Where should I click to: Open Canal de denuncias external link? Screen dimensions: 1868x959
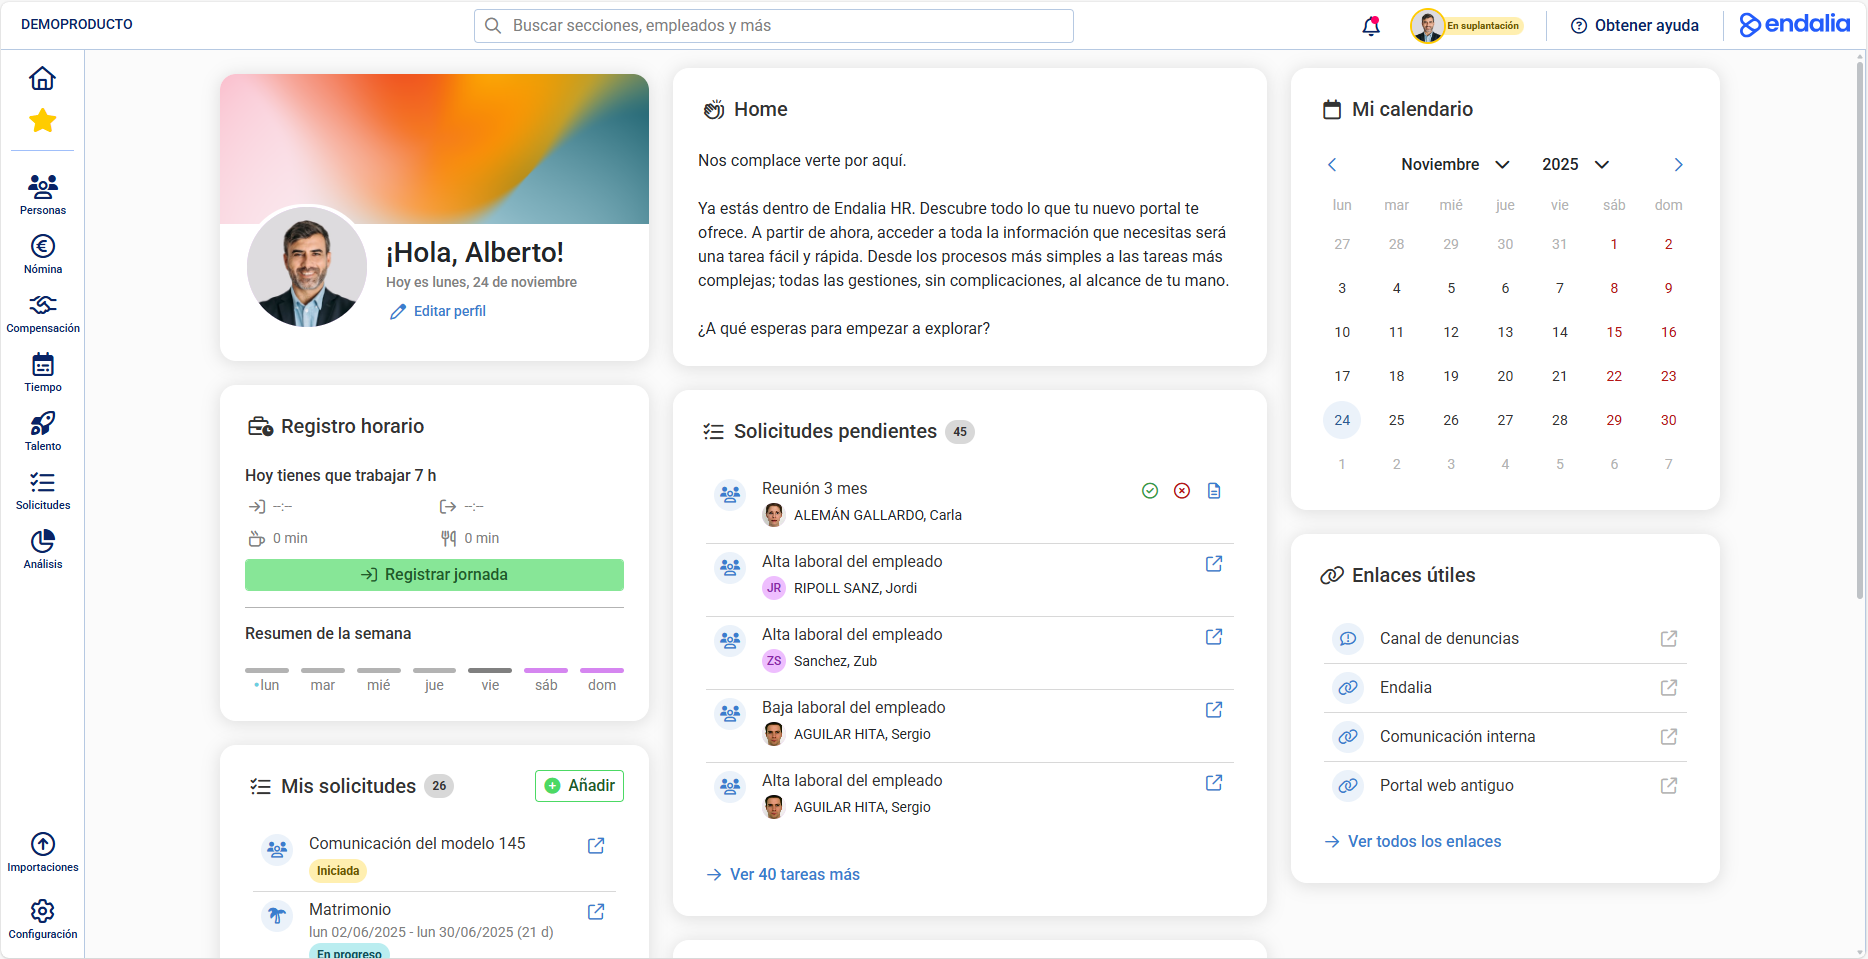(x=1669, y=639)
